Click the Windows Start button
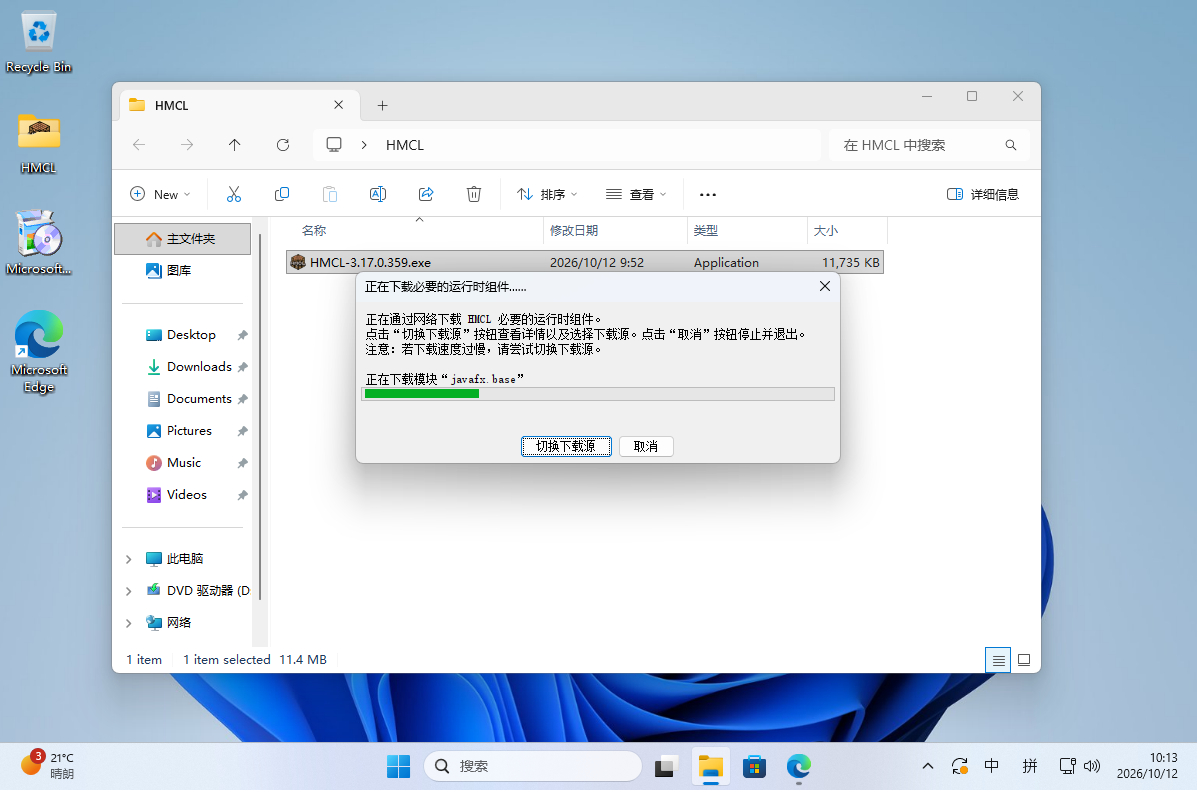Screen dimensions: 1197x790 398,766
